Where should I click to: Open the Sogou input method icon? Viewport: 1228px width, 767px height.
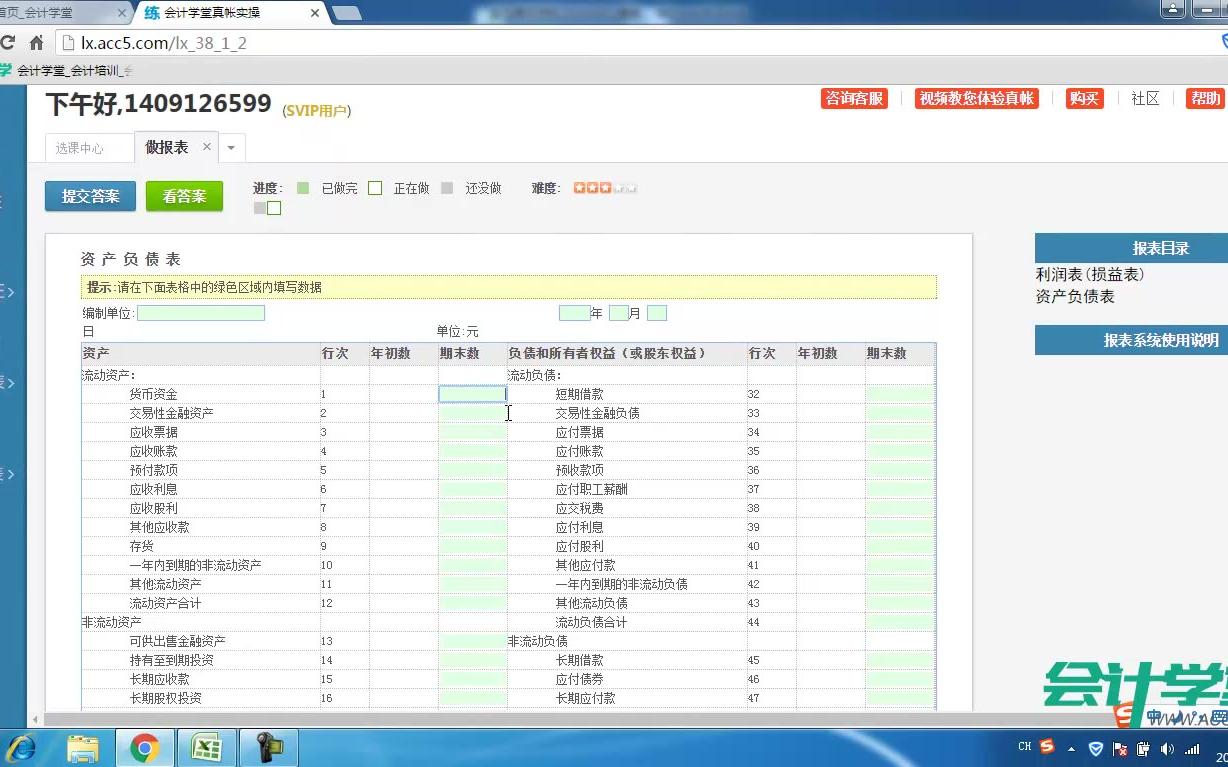pyautogui.click(x=1046, y=747)
